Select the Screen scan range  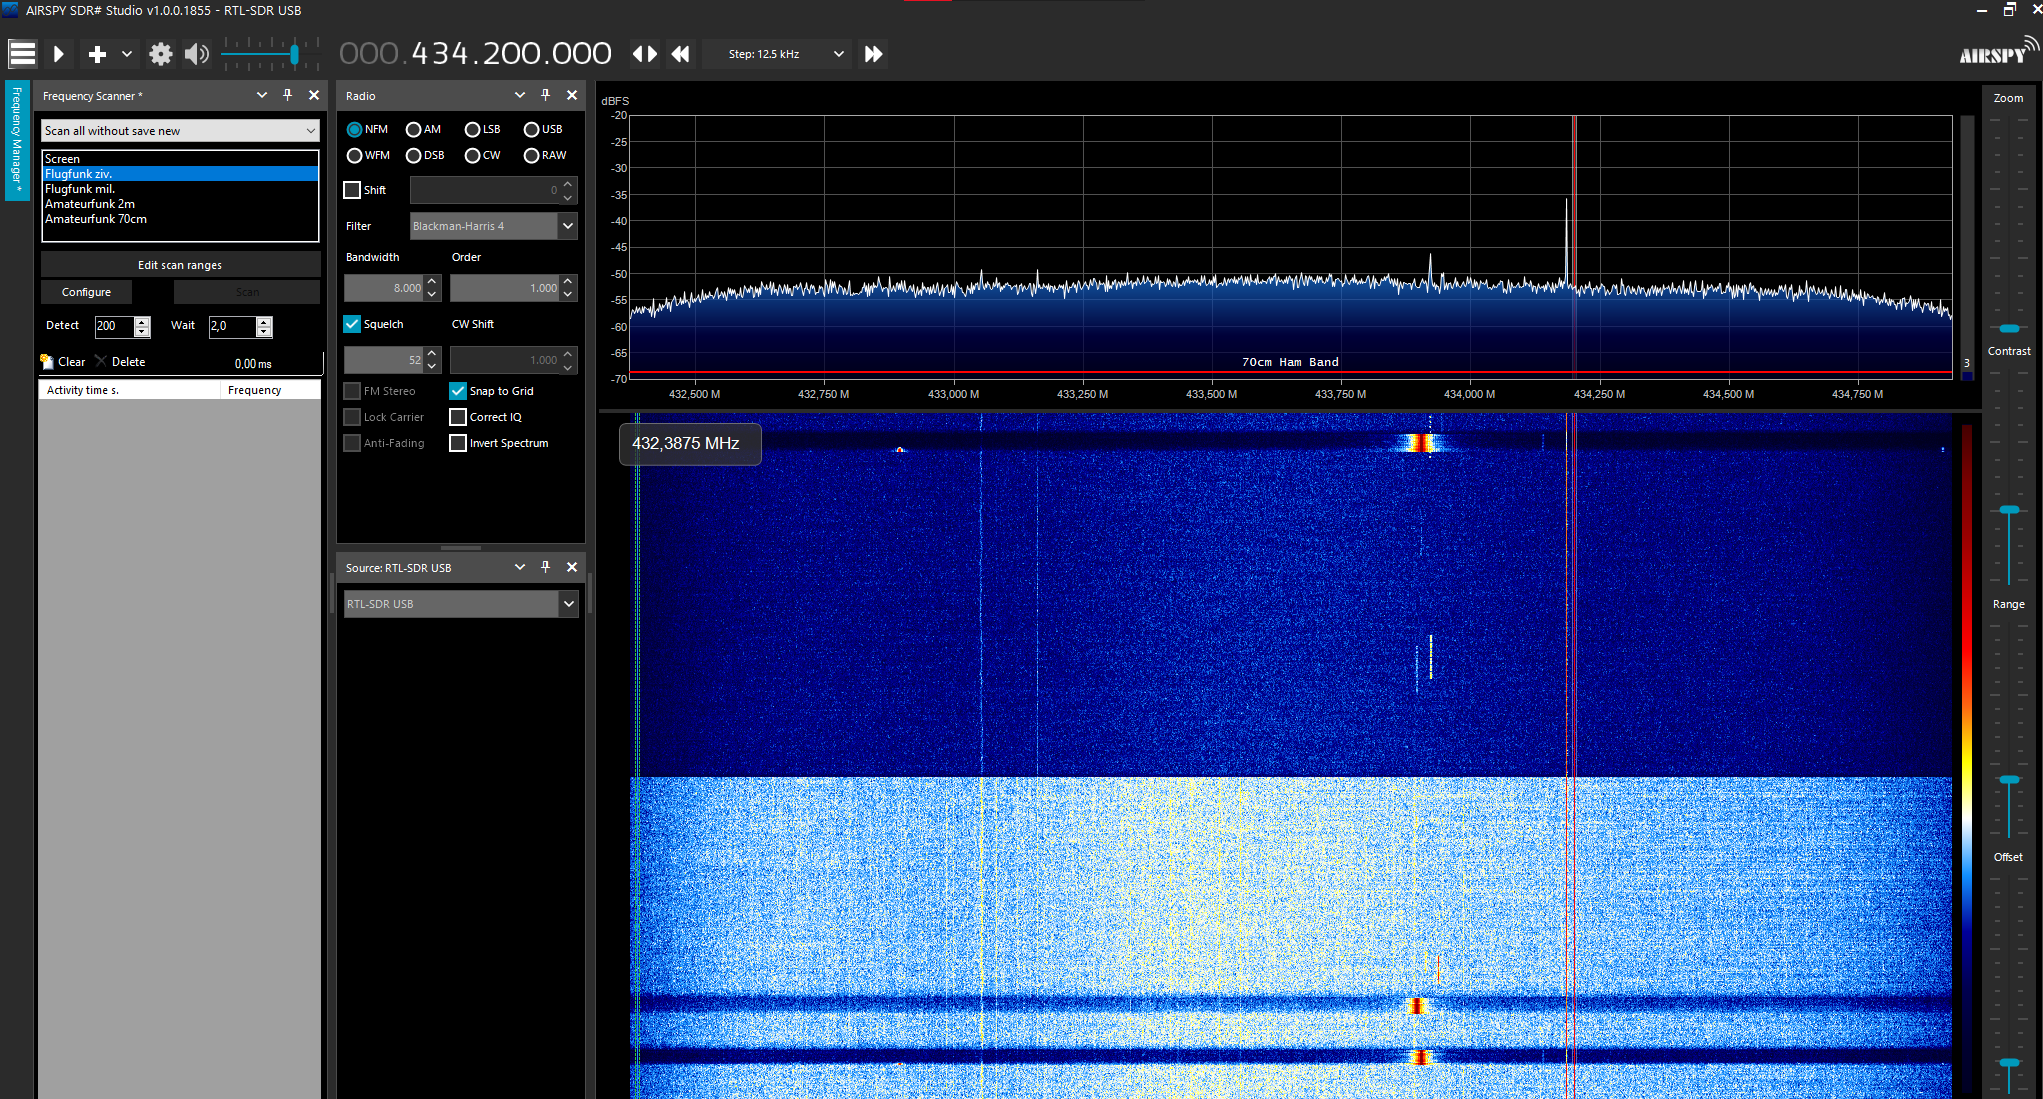click(180, 159)
